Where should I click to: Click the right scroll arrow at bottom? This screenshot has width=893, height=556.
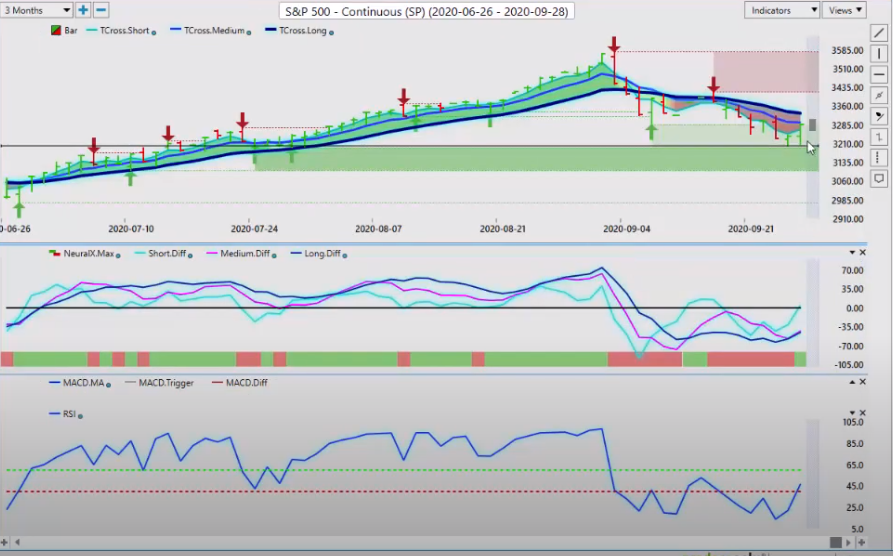click(x=849, y=542)
